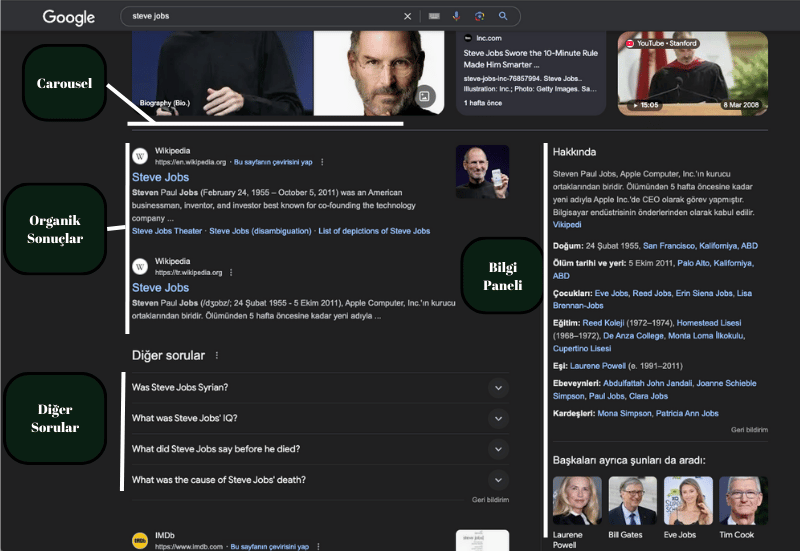
Task: Expand "What did Steve Jobs say before he died?"
Action: click(498, 449)
